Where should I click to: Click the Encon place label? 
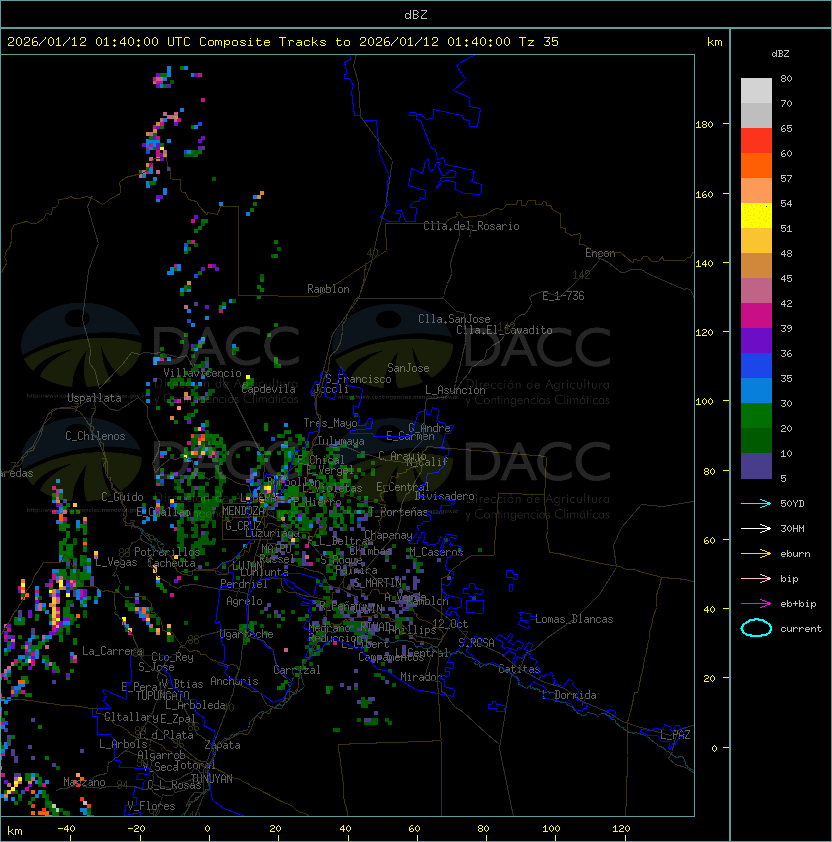click(x=600, y=253)
